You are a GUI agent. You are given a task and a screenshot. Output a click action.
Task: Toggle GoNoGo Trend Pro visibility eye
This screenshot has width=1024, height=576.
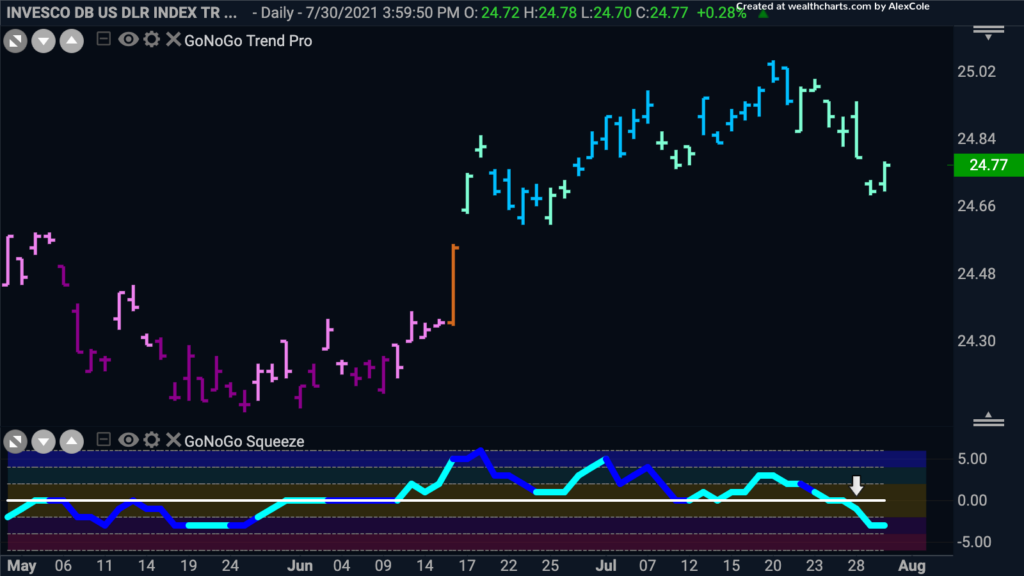128,40
